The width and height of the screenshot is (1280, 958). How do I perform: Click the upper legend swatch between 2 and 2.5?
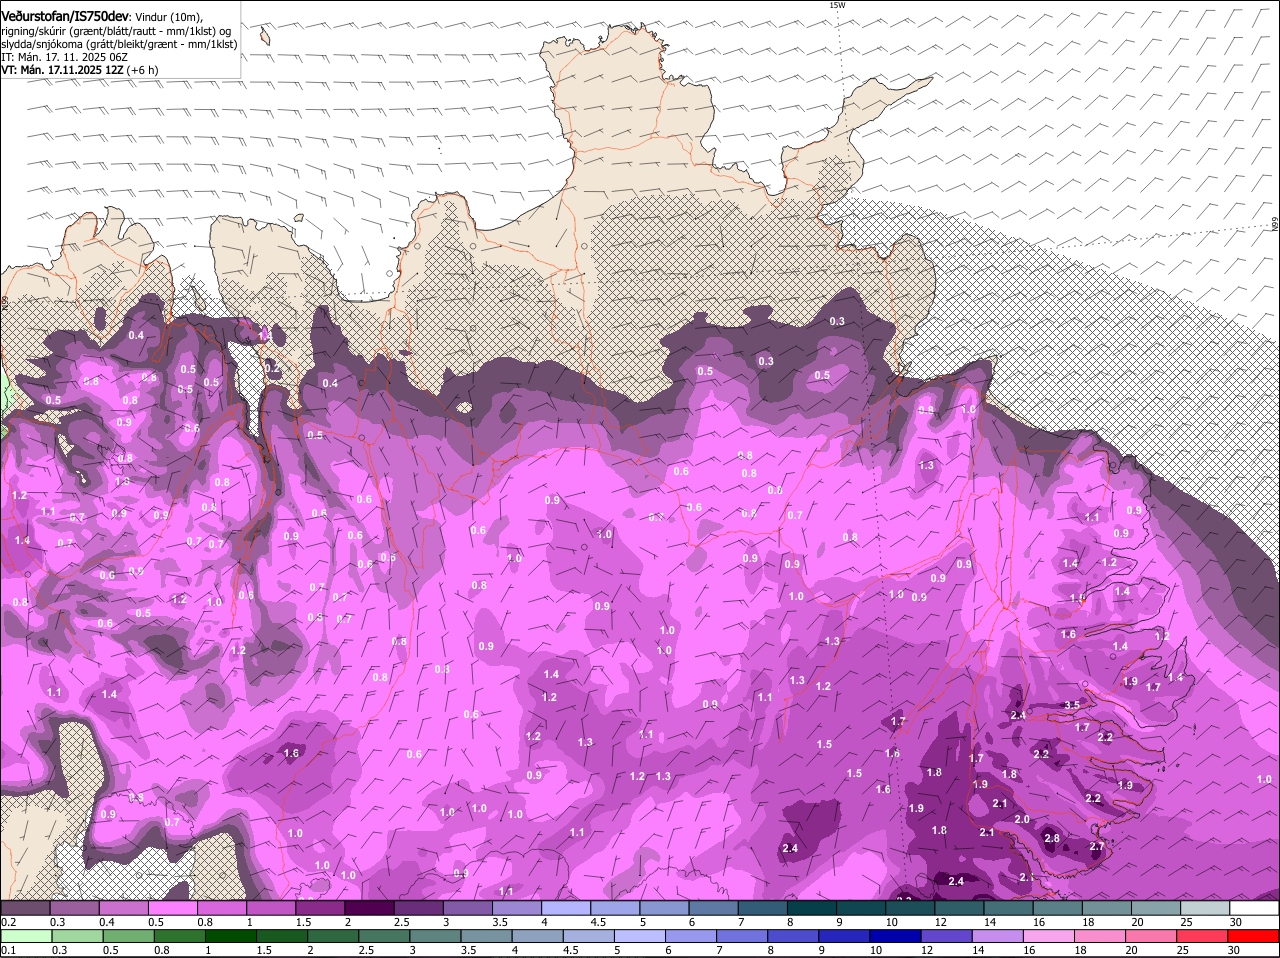click(369, 908)
